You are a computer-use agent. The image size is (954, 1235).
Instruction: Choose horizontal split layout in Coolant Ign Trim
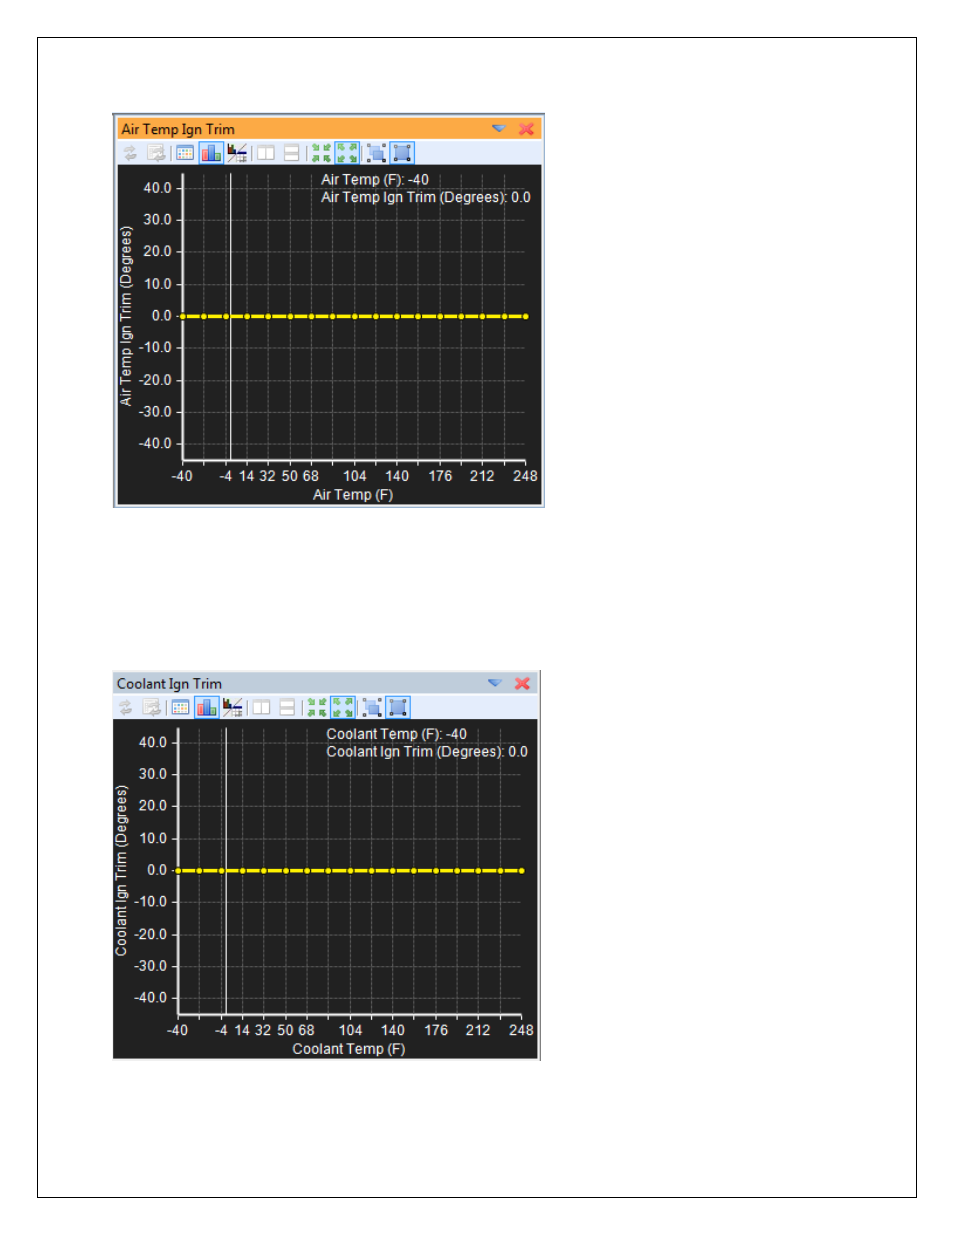(288, 707)
